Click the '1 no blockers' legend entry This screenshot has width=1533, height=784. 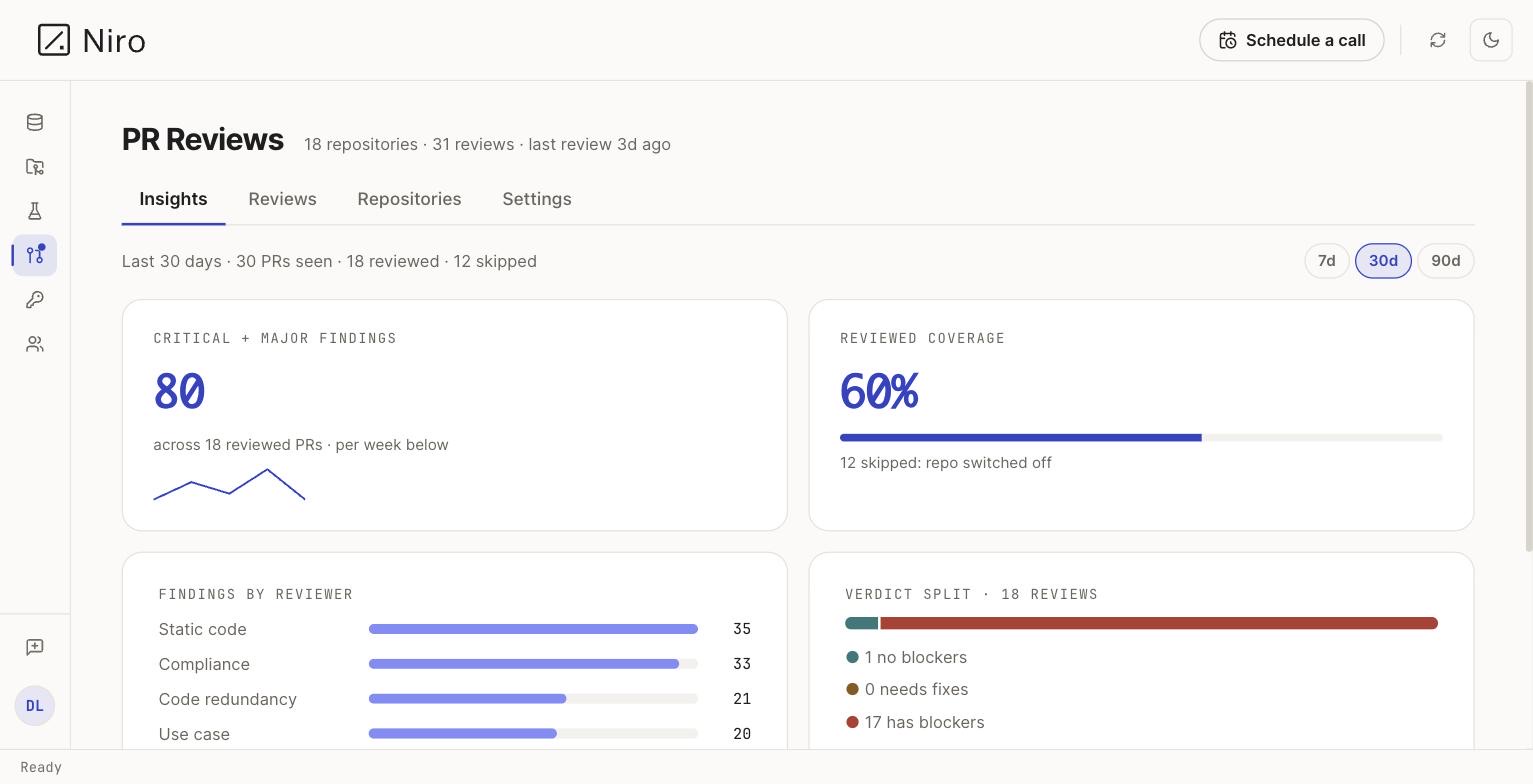click(906, 657)
